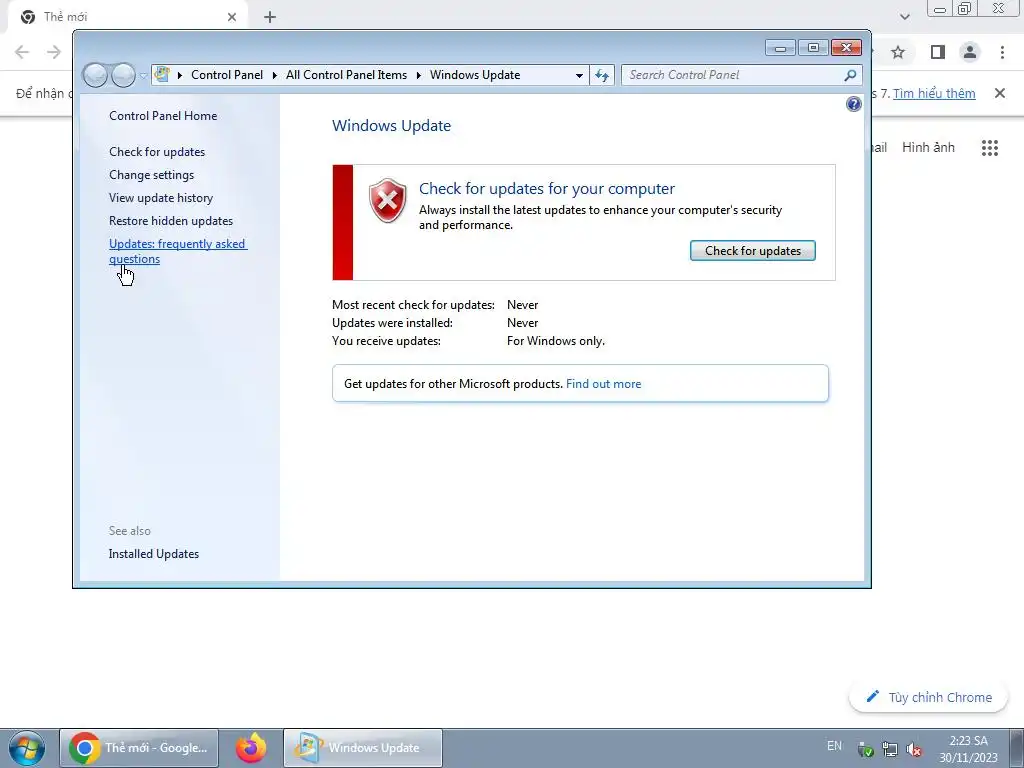The width and height of the screenshot is (1024, 768).
Task: Click 'Hình ảnh' link on Google page
Action: coord(928,148)
